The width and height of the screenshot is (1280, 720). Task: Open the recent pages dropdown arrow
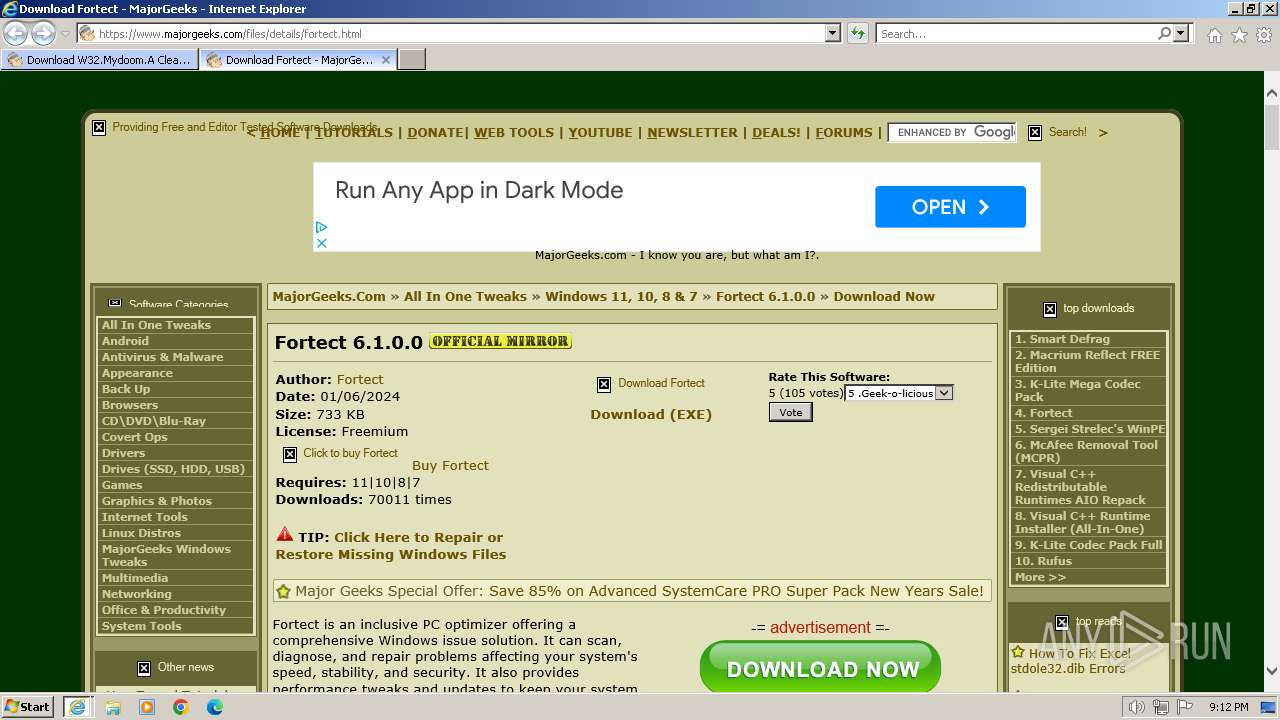[x=65, y=34]
